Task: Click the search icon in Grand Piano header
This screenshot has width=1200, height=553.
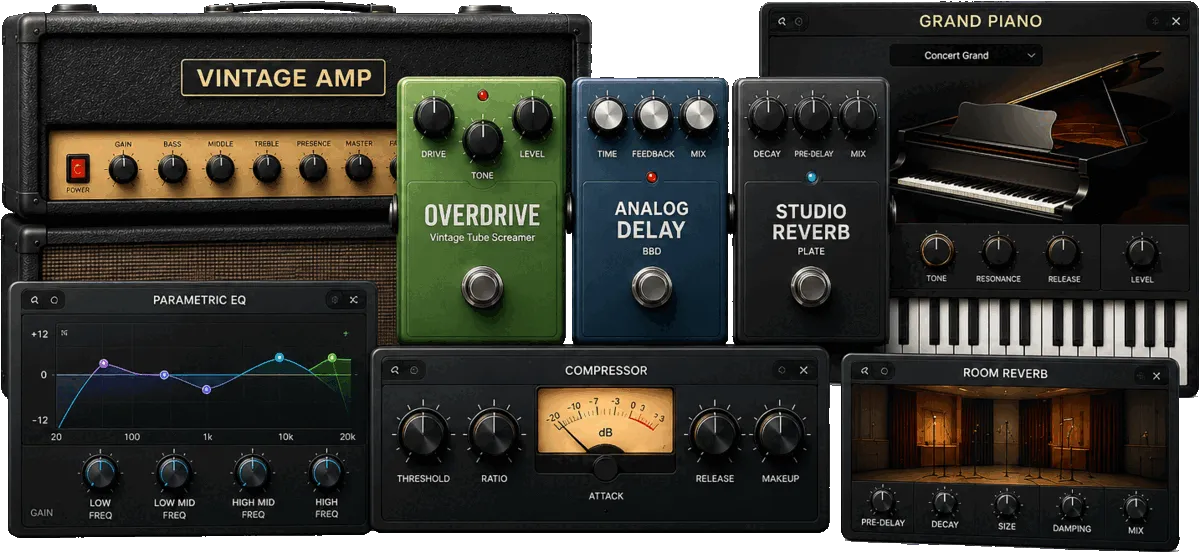Action: (783, 21)
